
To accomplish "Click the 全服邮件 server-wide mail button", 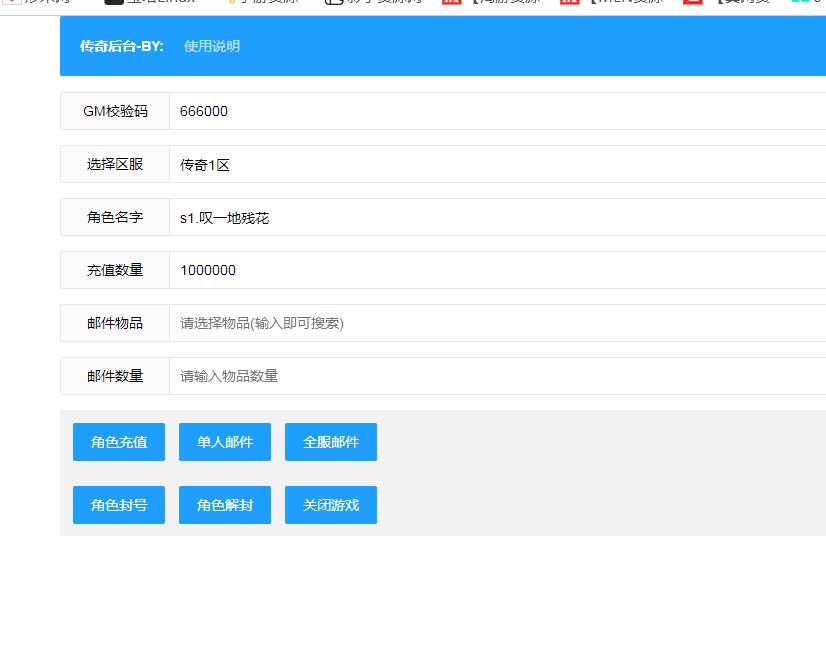I will (331, 442).
